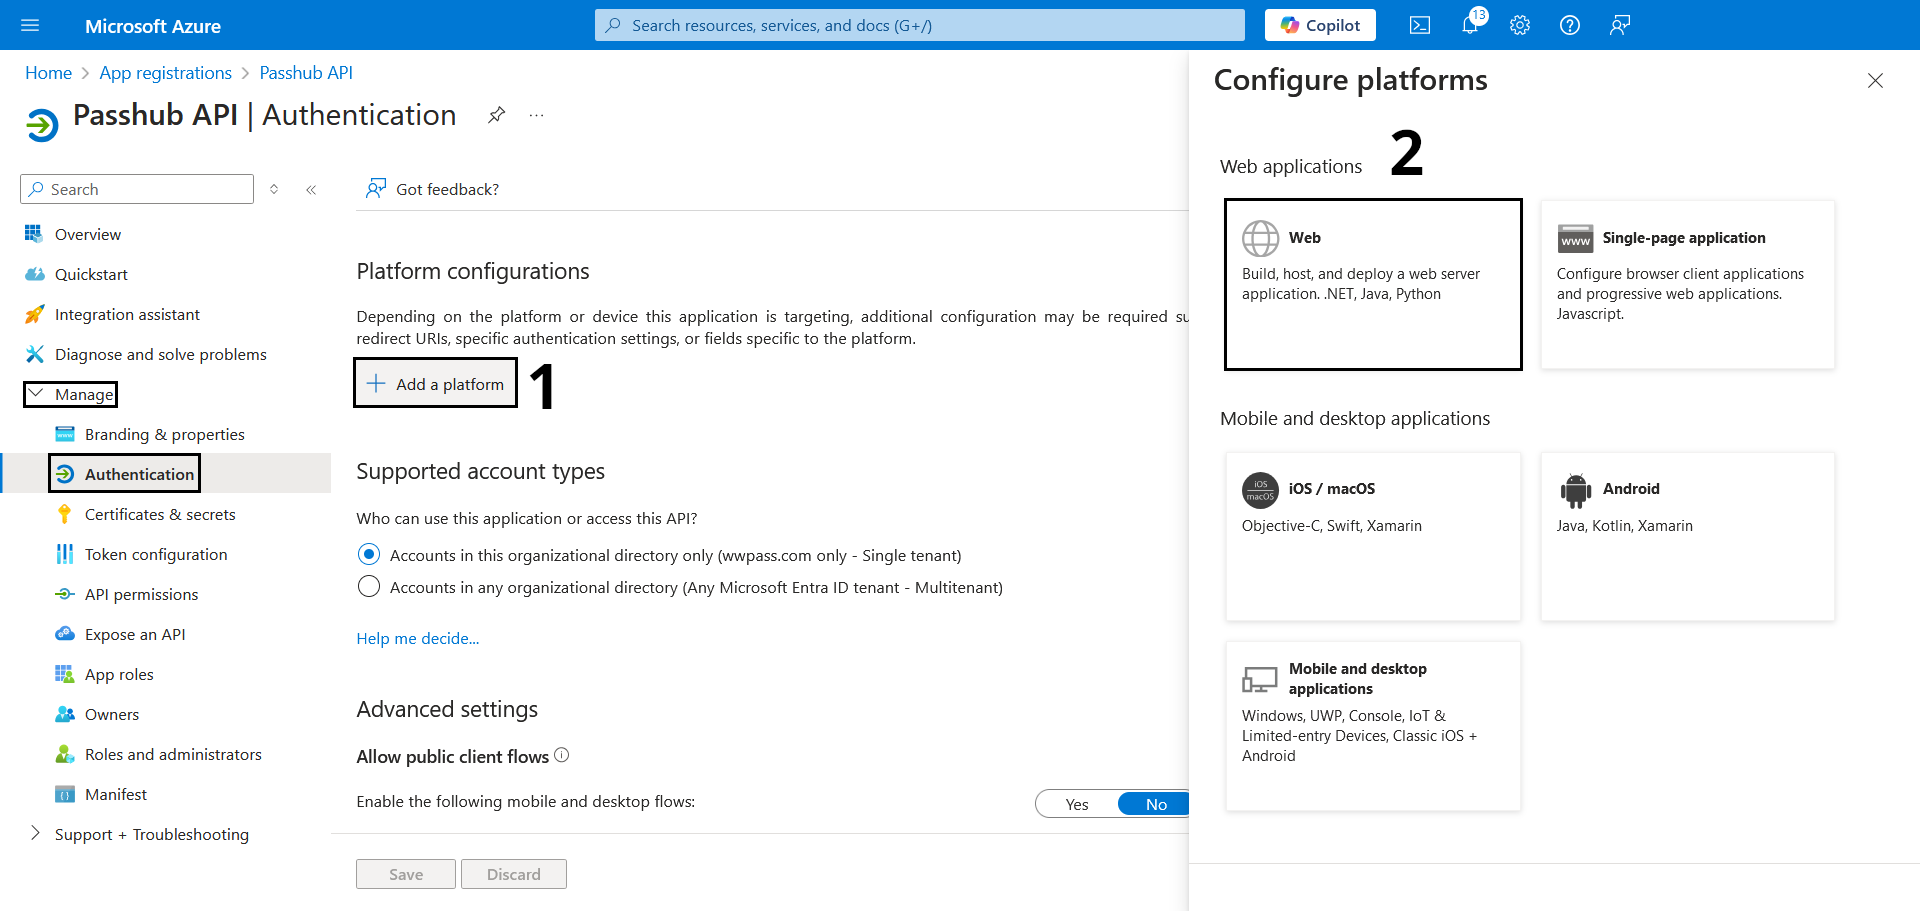Click the Android robot icon
The width and height of the screenshot is (1920, 911).
[1575, 490]
